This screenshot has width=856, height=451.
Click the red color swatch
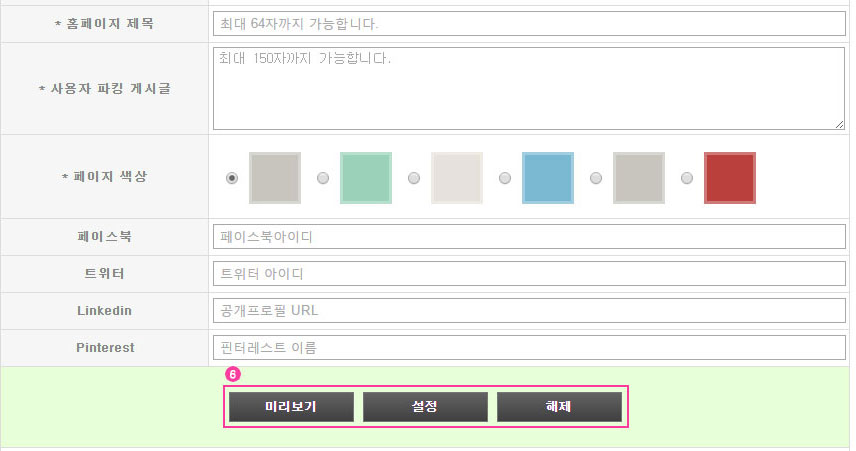click(730, 178)
